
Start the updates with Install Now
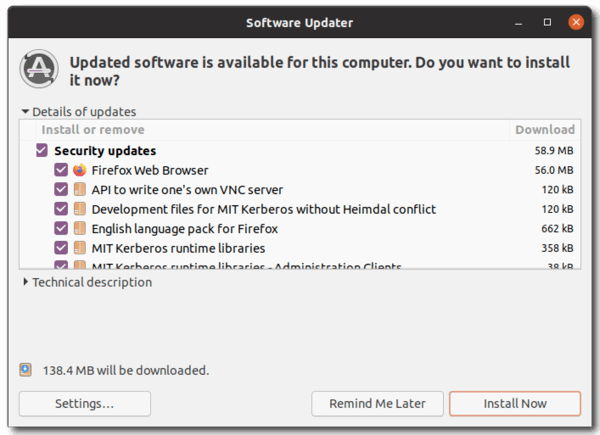click(514, 404)
